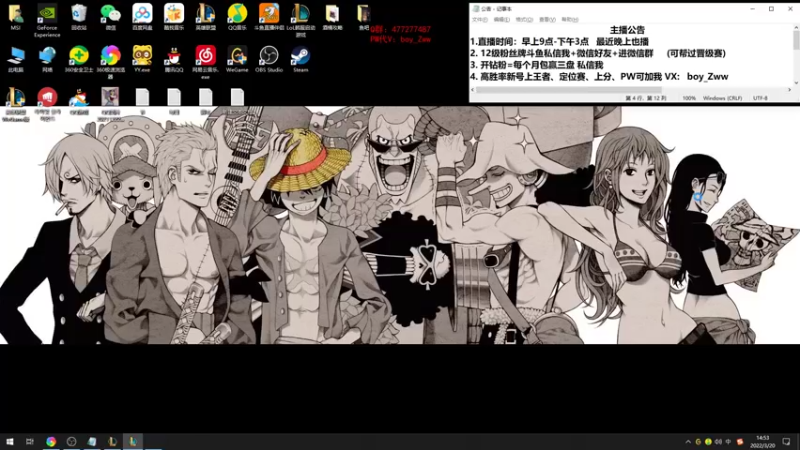Launch 360 Security Guard (360安全卫士)
Viewport: 800px width, 450px height.
[79, 59]
